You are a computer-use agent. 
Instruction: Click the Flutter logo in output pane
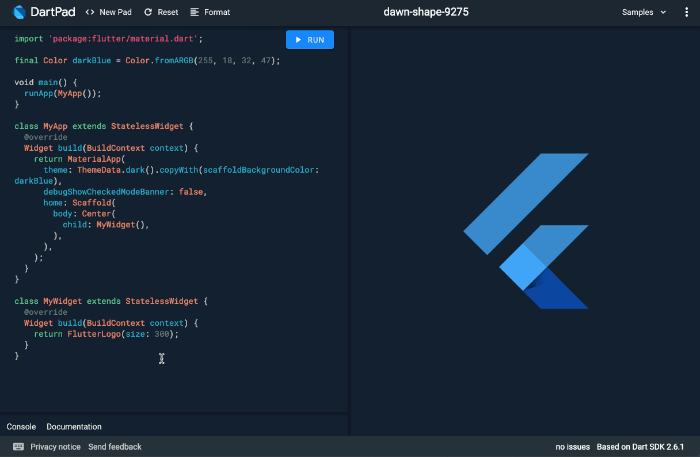coord(525,232)
